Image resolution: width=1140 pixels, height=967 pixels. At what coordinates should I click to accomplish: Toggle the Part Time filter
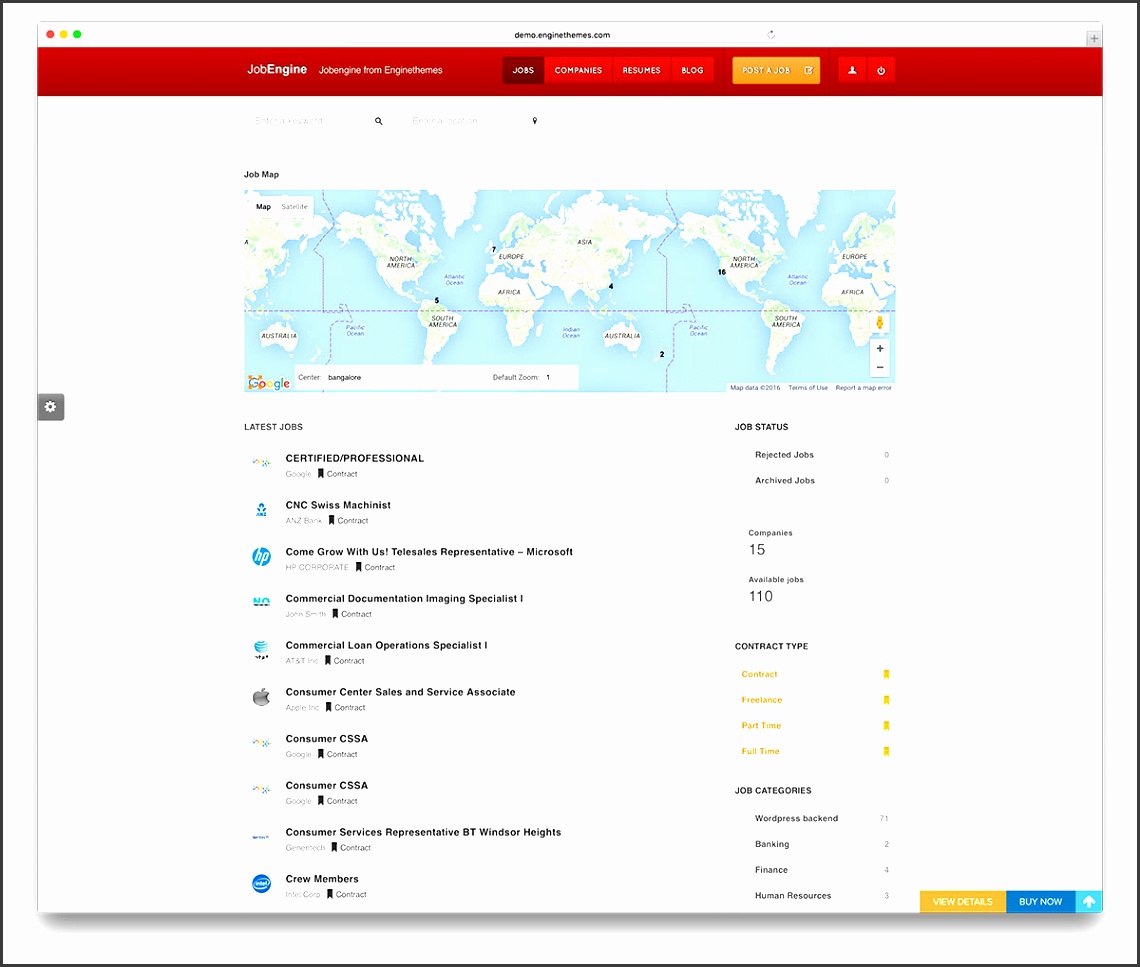tap(762, 726)
